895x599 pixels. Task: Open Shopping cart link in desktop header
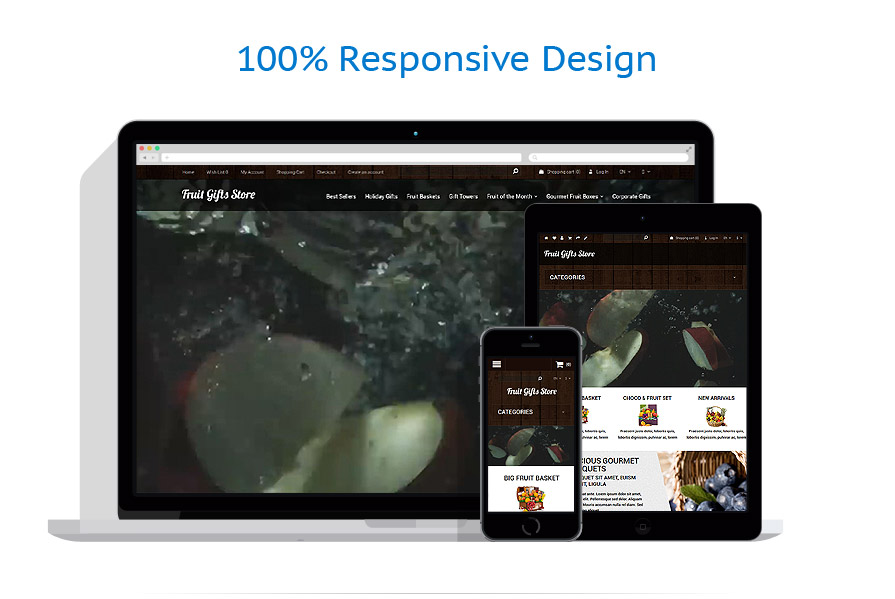(559, 172)
